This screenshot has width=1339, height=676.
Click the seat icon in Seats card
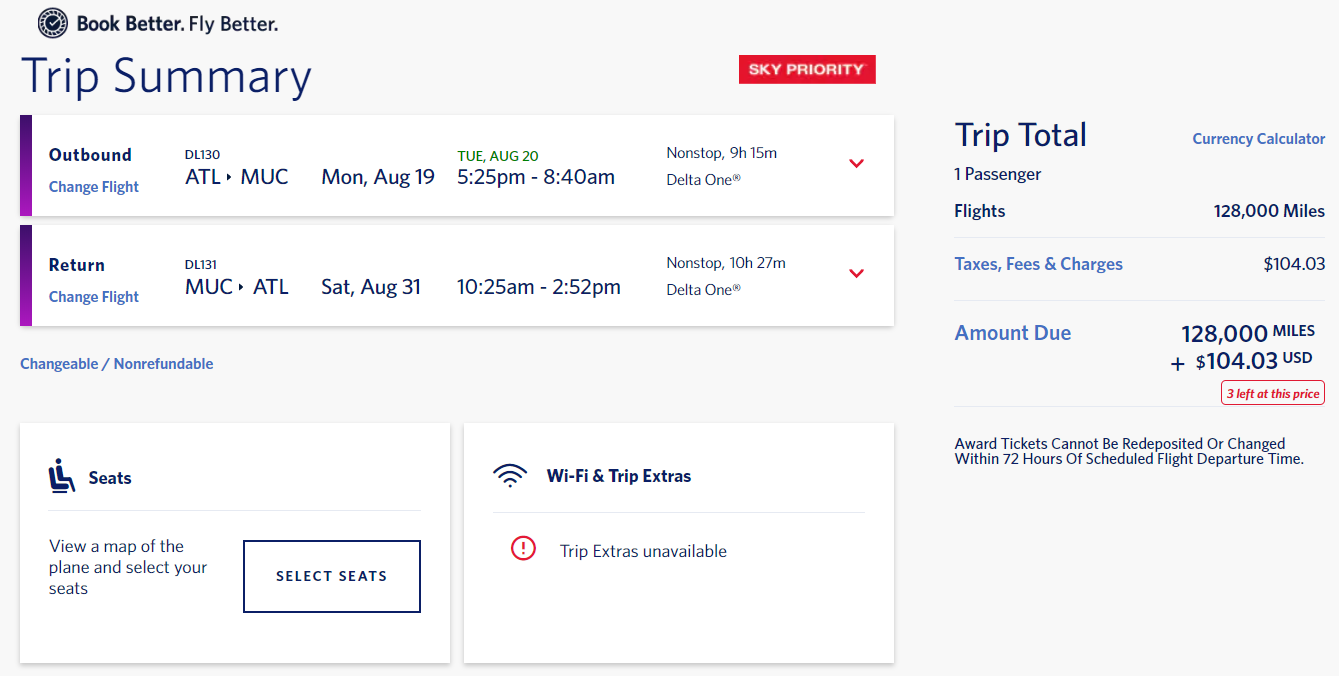click(x=62, y=476)
